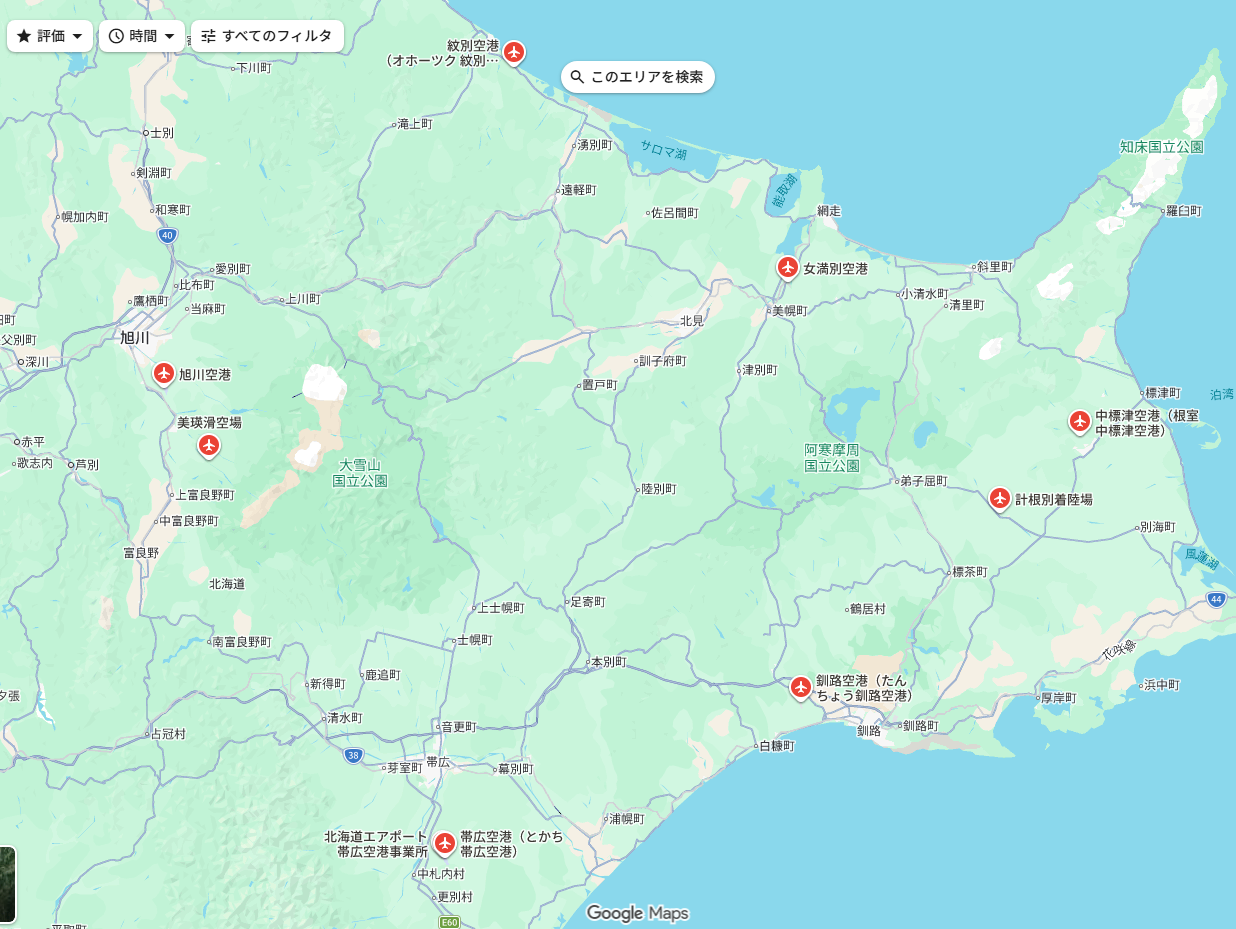Open the Biei gliding field (美瑛滑空場) marker
Viewport: 1236px width, 929px height.
209,444
